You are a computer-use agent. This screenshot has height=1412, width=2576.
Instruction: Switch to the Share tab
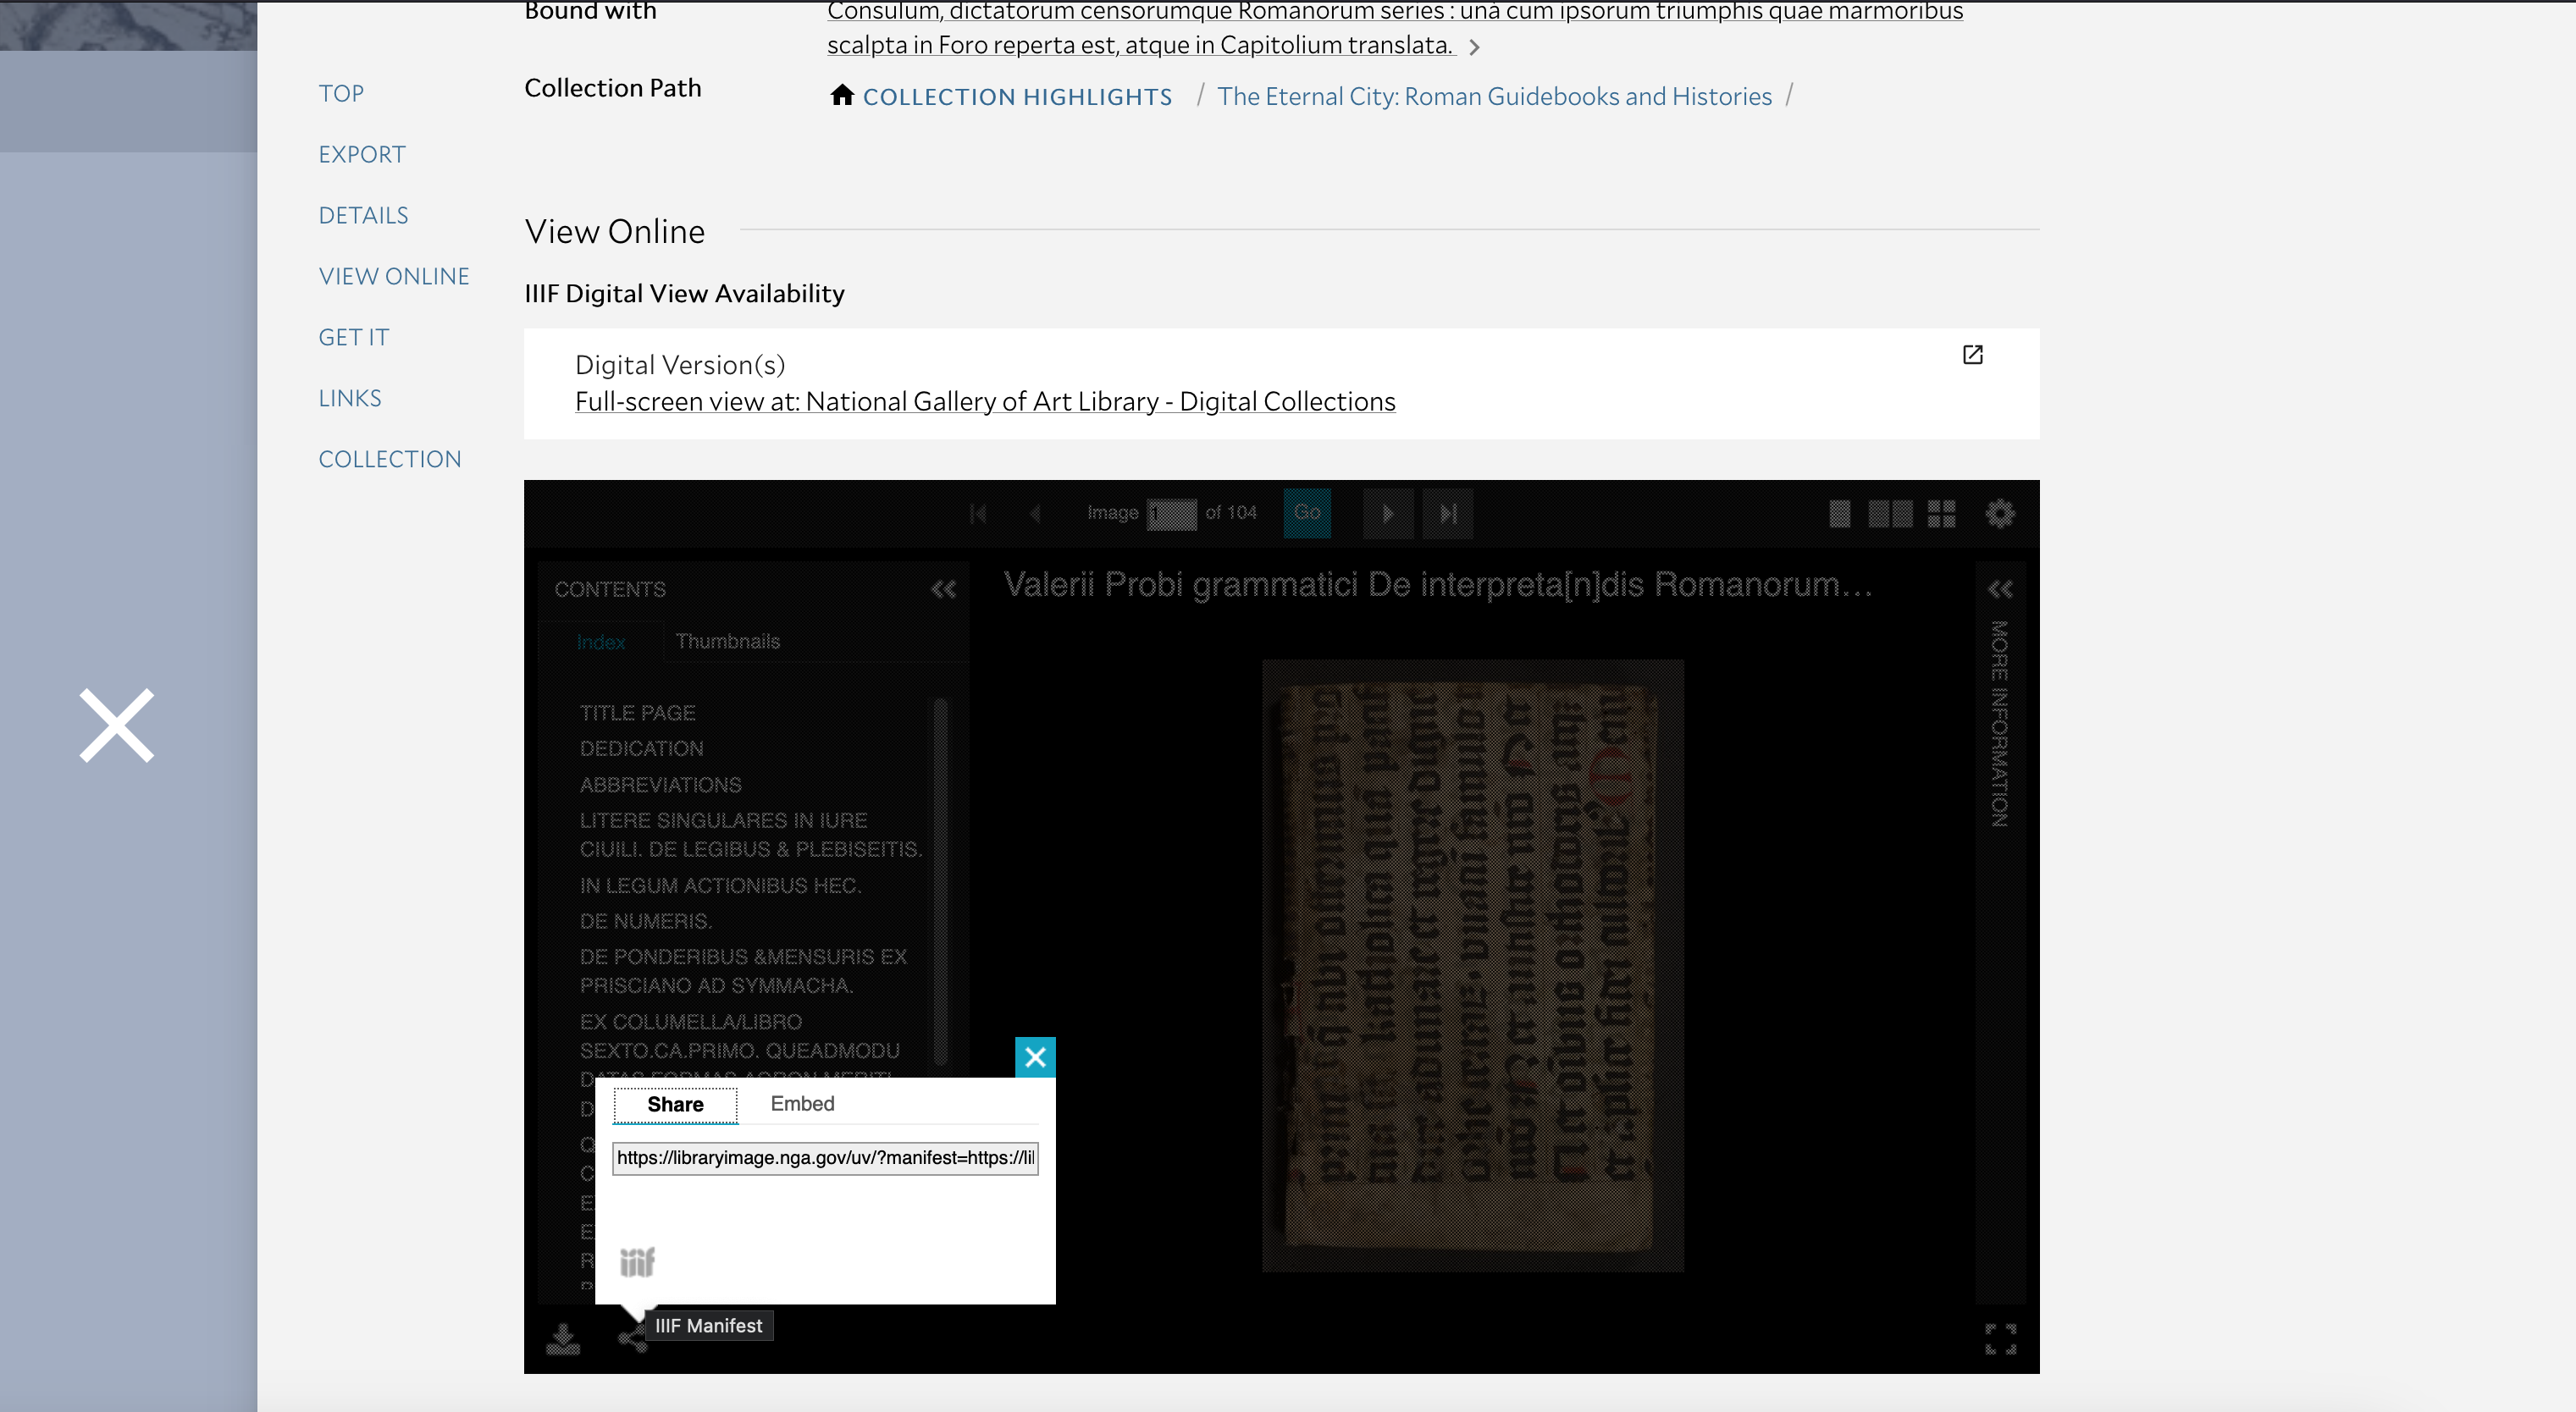(675, 1105)
